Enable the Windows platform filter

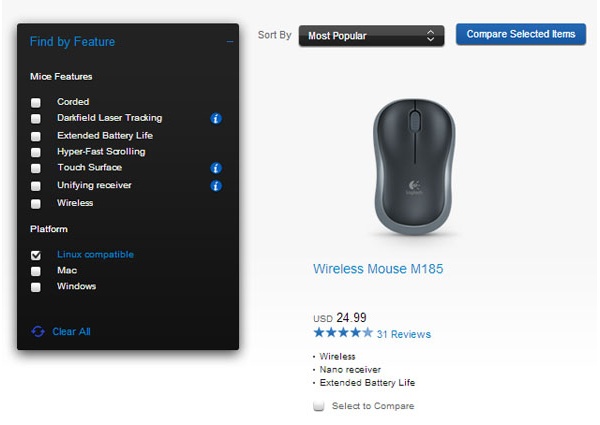coord(36,287)
